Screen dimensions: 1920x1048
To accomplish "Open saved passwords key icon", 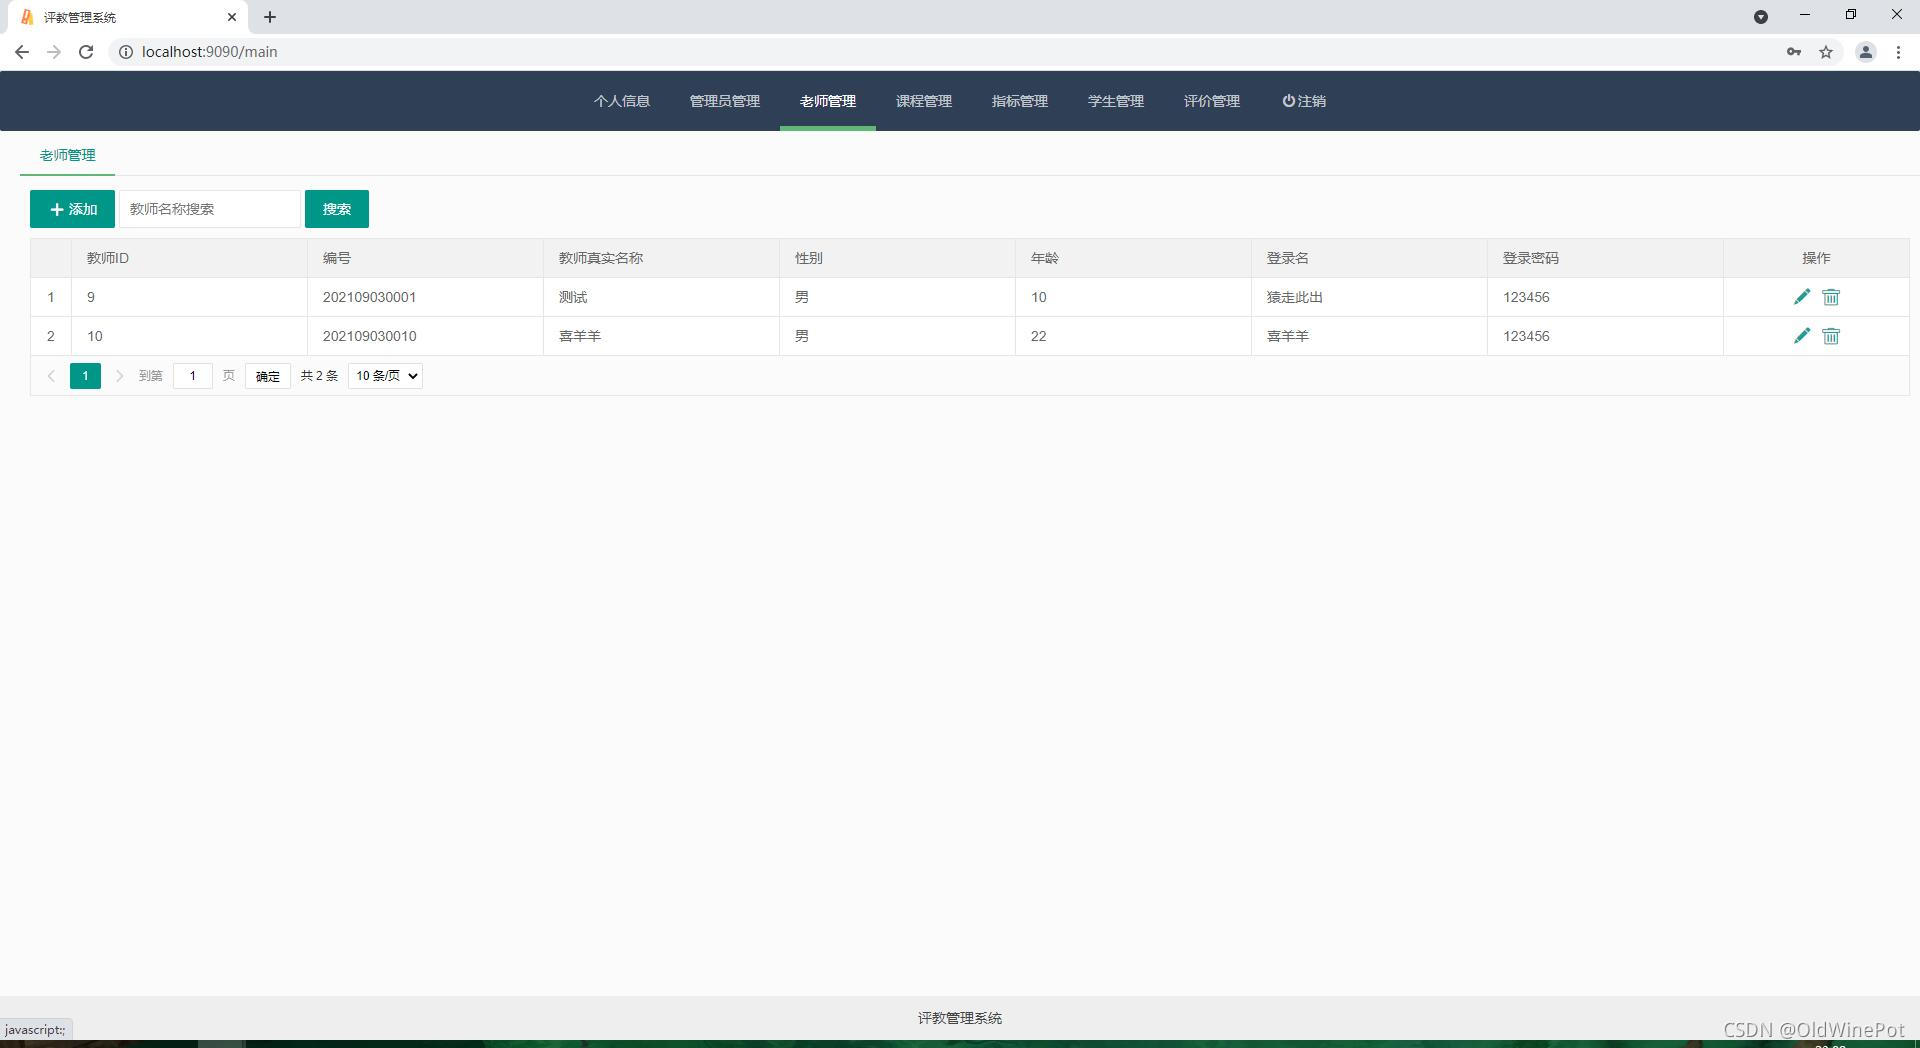I will pos(1794,52).
